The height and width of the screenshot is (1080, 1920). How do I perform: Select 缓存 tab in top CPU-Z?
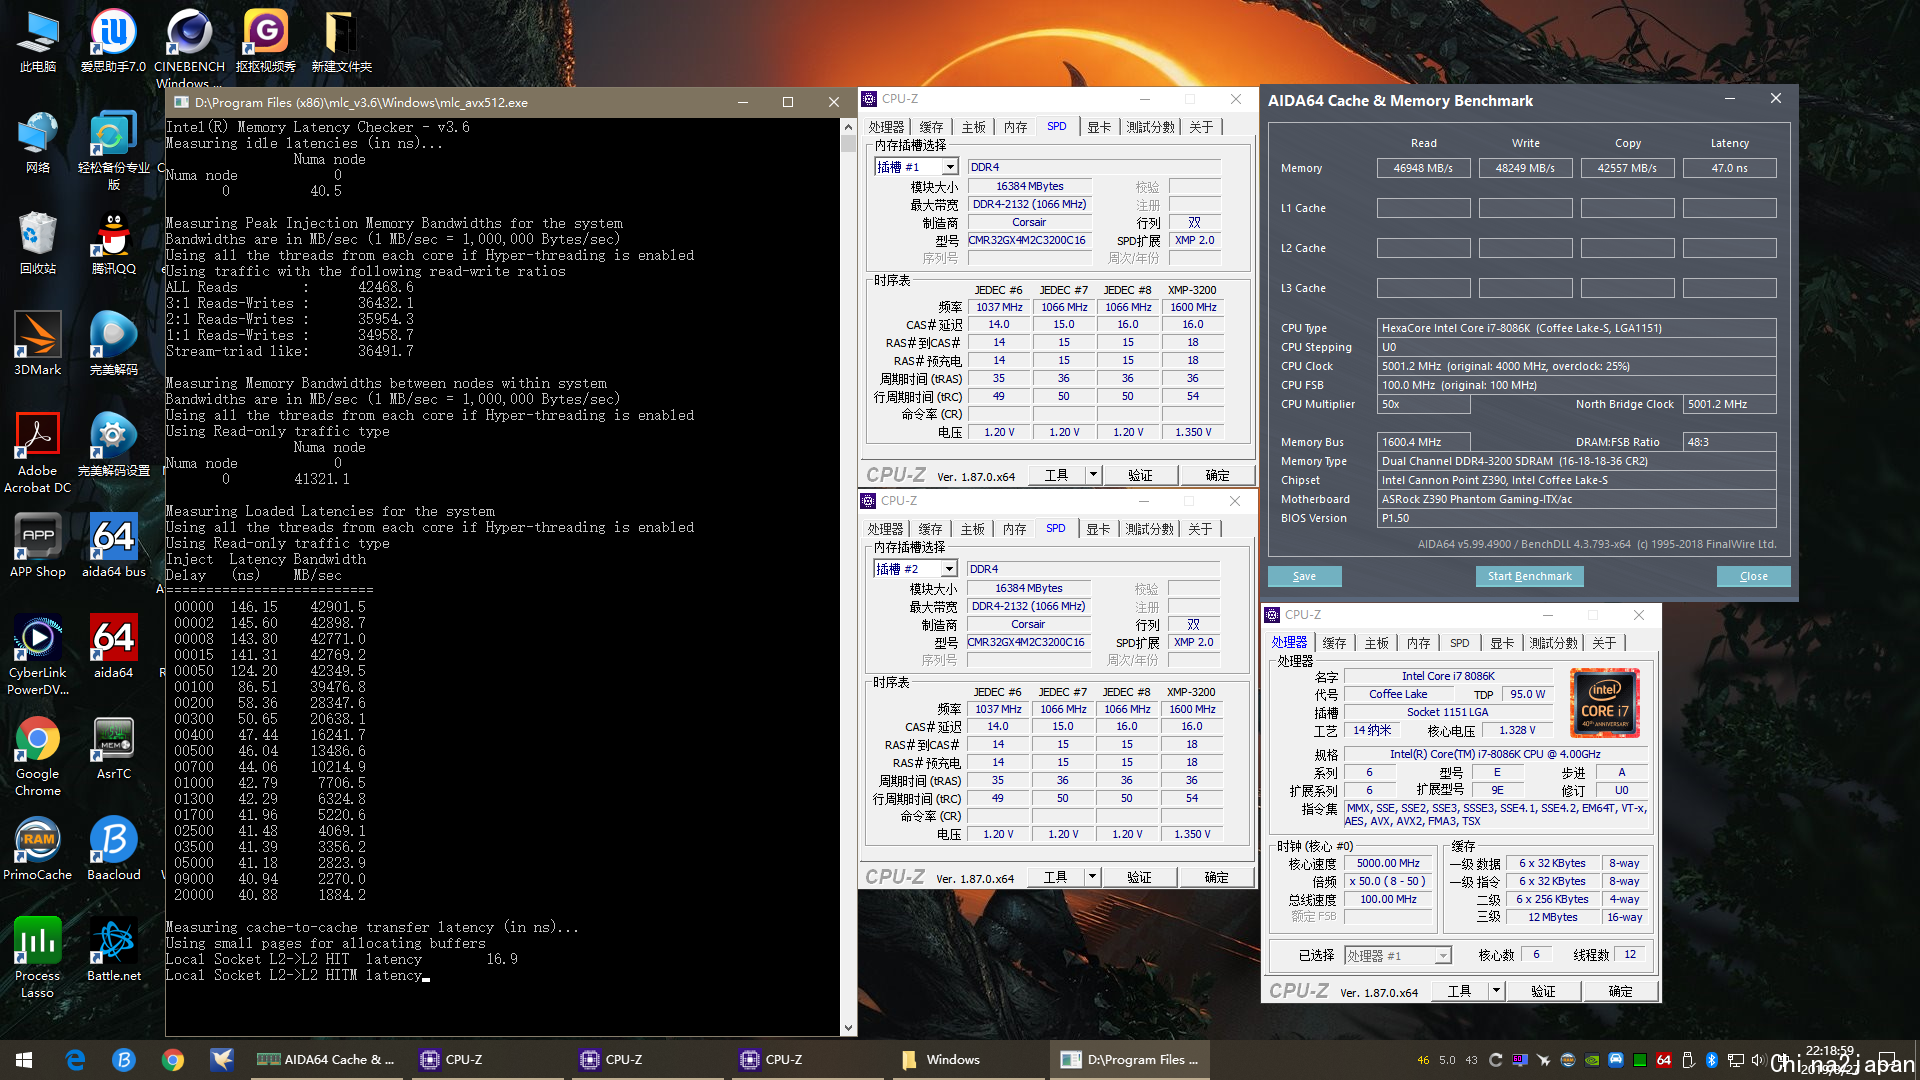(x=931, y=127)
